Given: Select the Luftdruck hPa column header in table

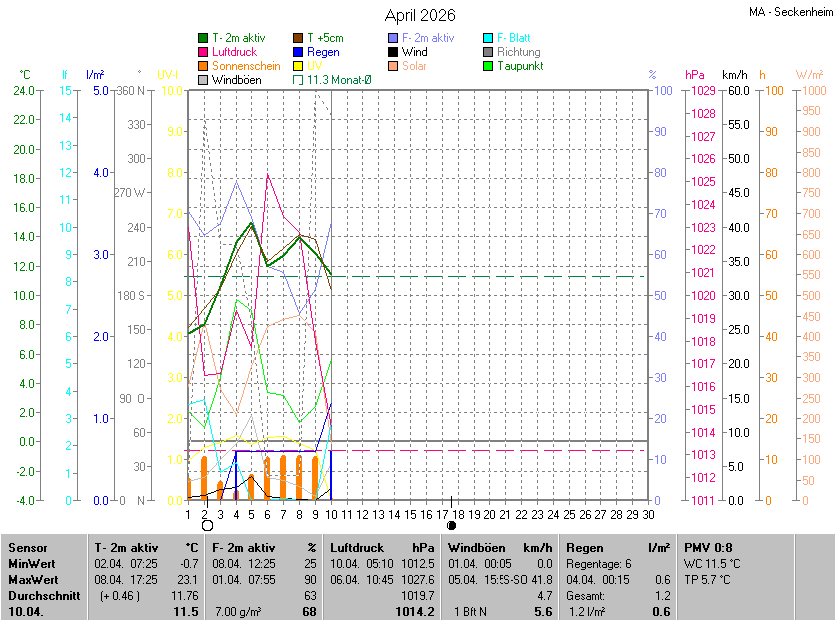Looking at the screenshot, I should coord(382,548).
